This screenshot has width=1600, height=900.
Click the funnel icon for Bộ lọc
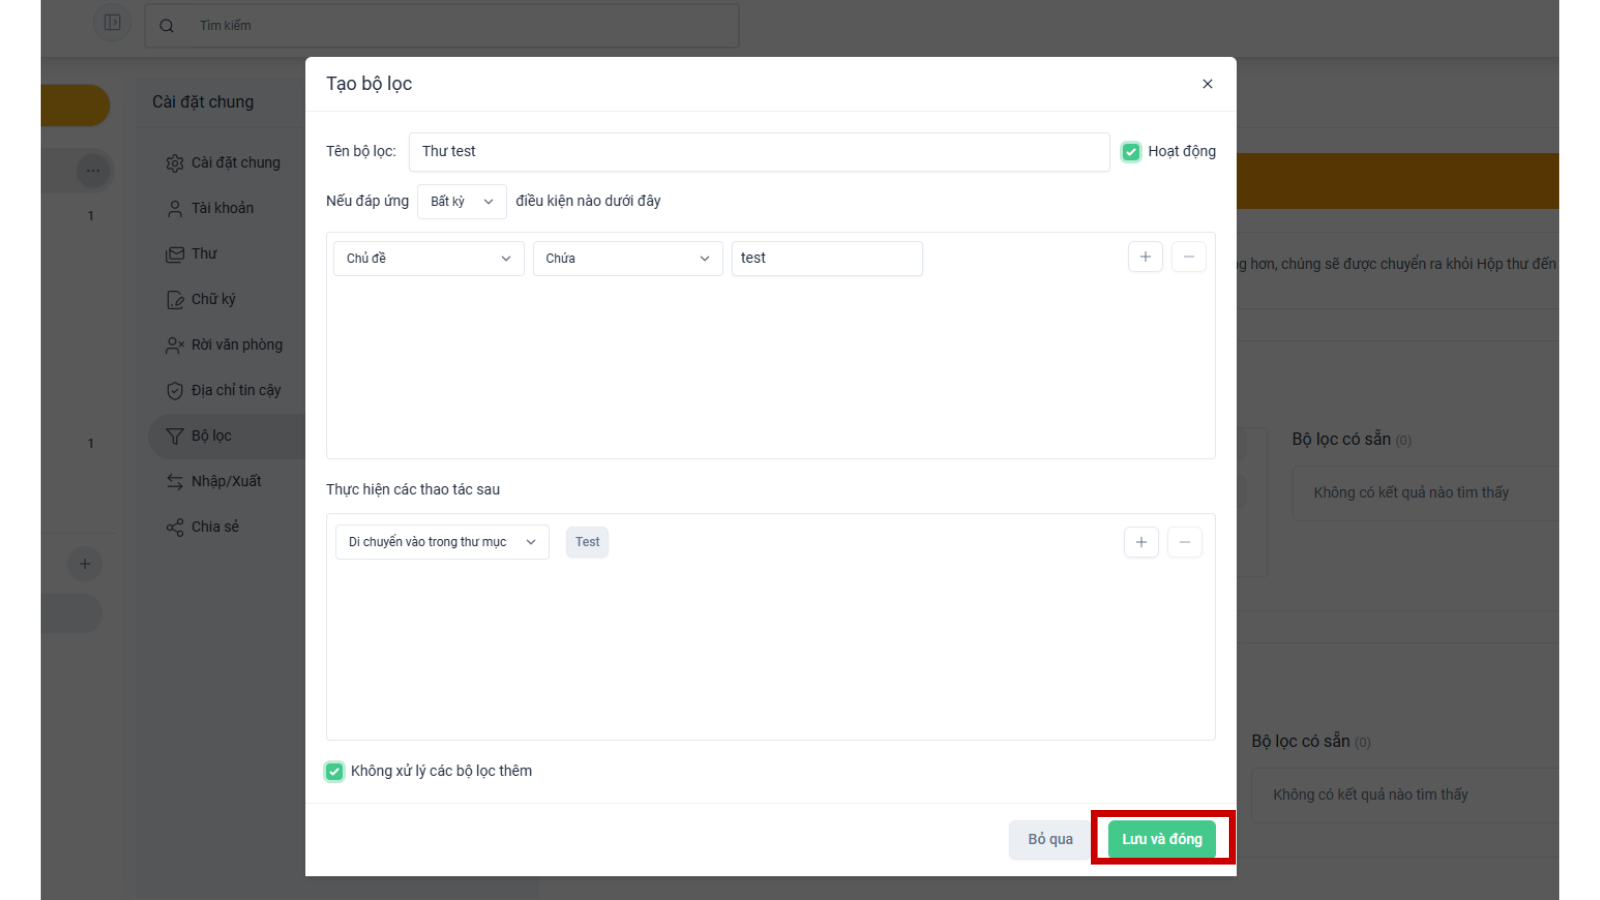click(x=175, y=436)
